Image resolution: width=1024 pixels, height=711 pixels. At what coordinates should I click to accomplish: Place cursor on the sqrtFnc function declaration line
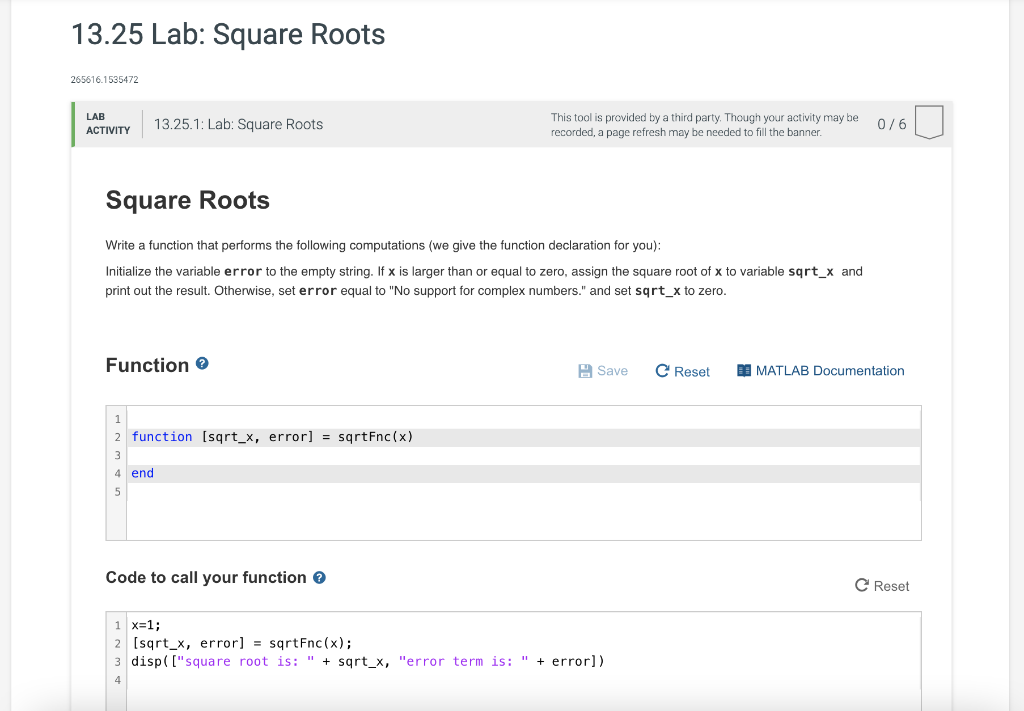[x=270, y=436]
